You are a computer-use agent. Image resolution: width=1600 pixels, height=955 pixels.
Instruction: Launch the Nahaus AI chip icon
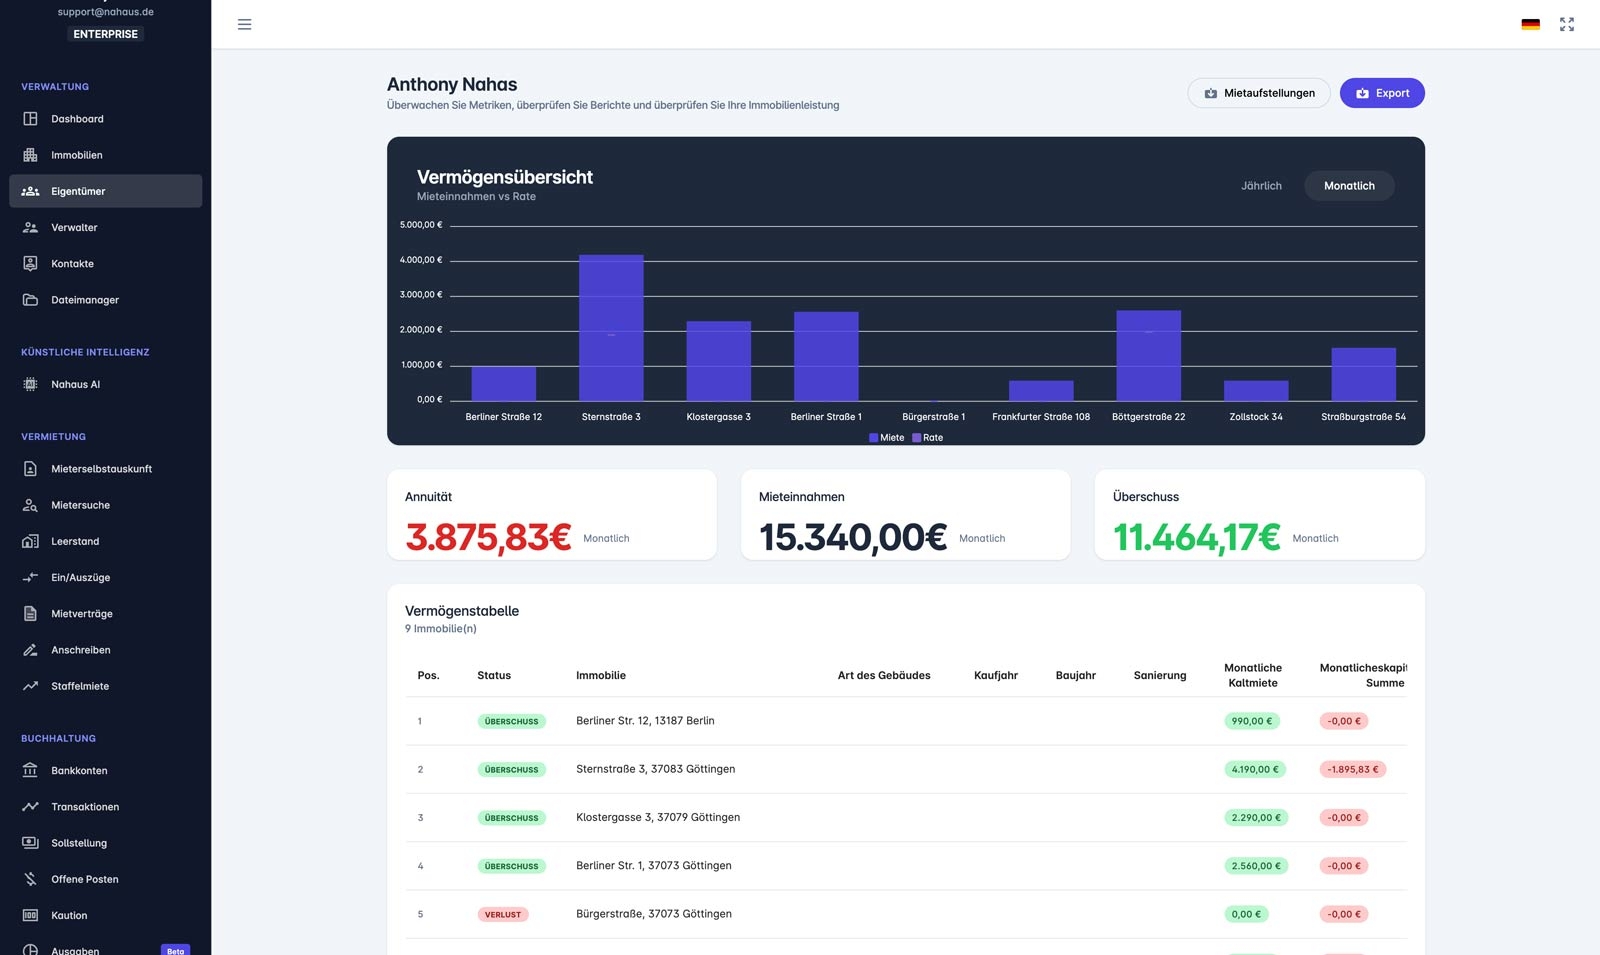30,384
